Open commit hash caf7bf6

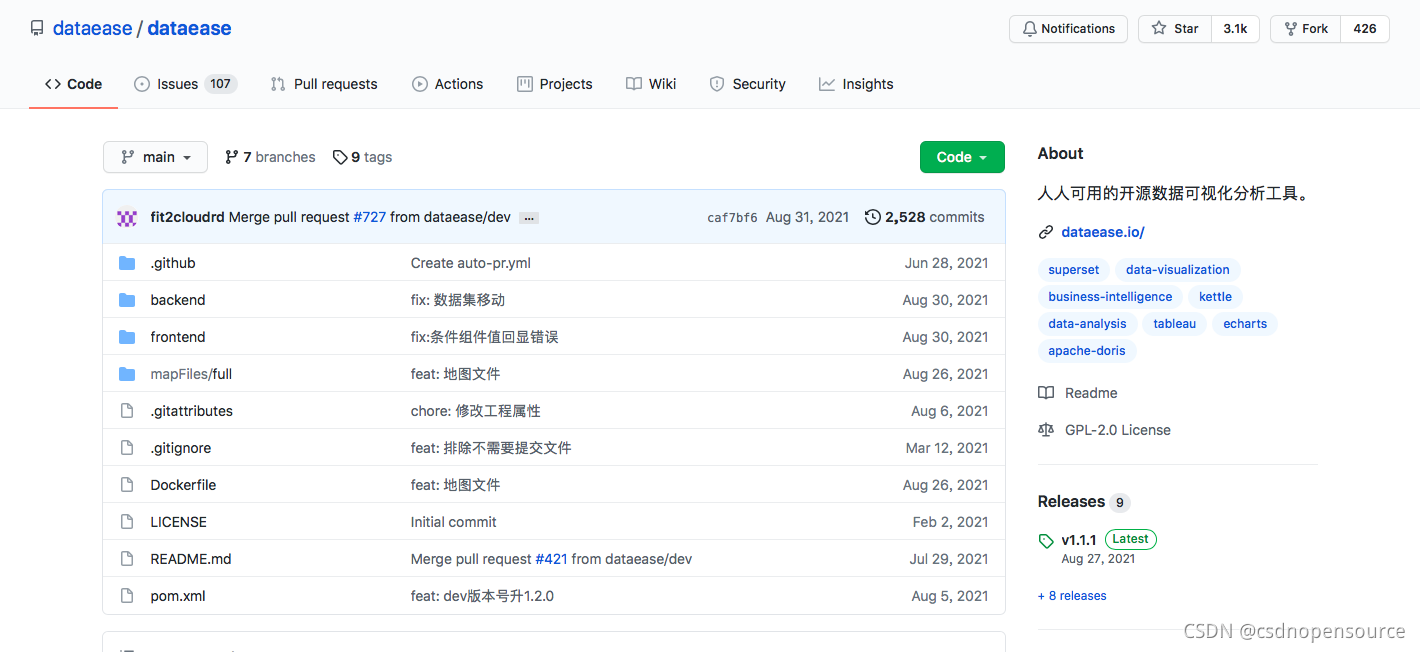732,217
